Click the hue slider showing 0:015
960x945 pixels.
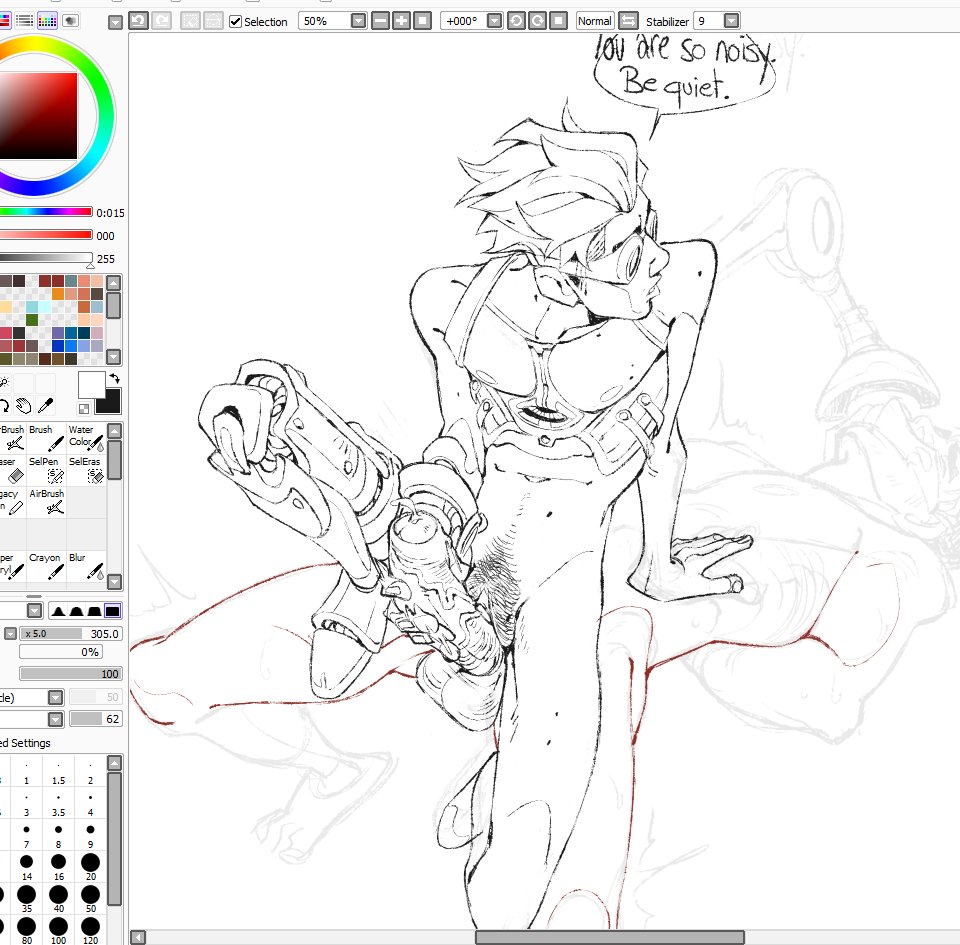click(x=46, y=212)
